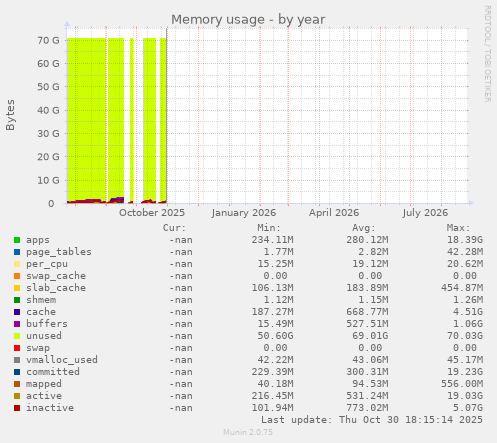Click the '70 G' axis tick label
497x443 pixels.
pyautogui.click(x=48, y=40)
